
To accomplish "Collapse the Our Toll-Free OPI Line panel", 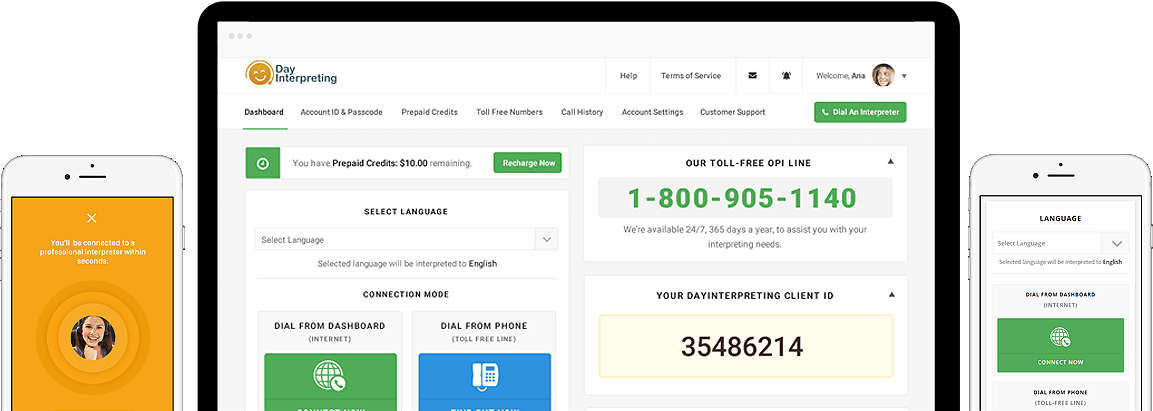I will [891, 161].
